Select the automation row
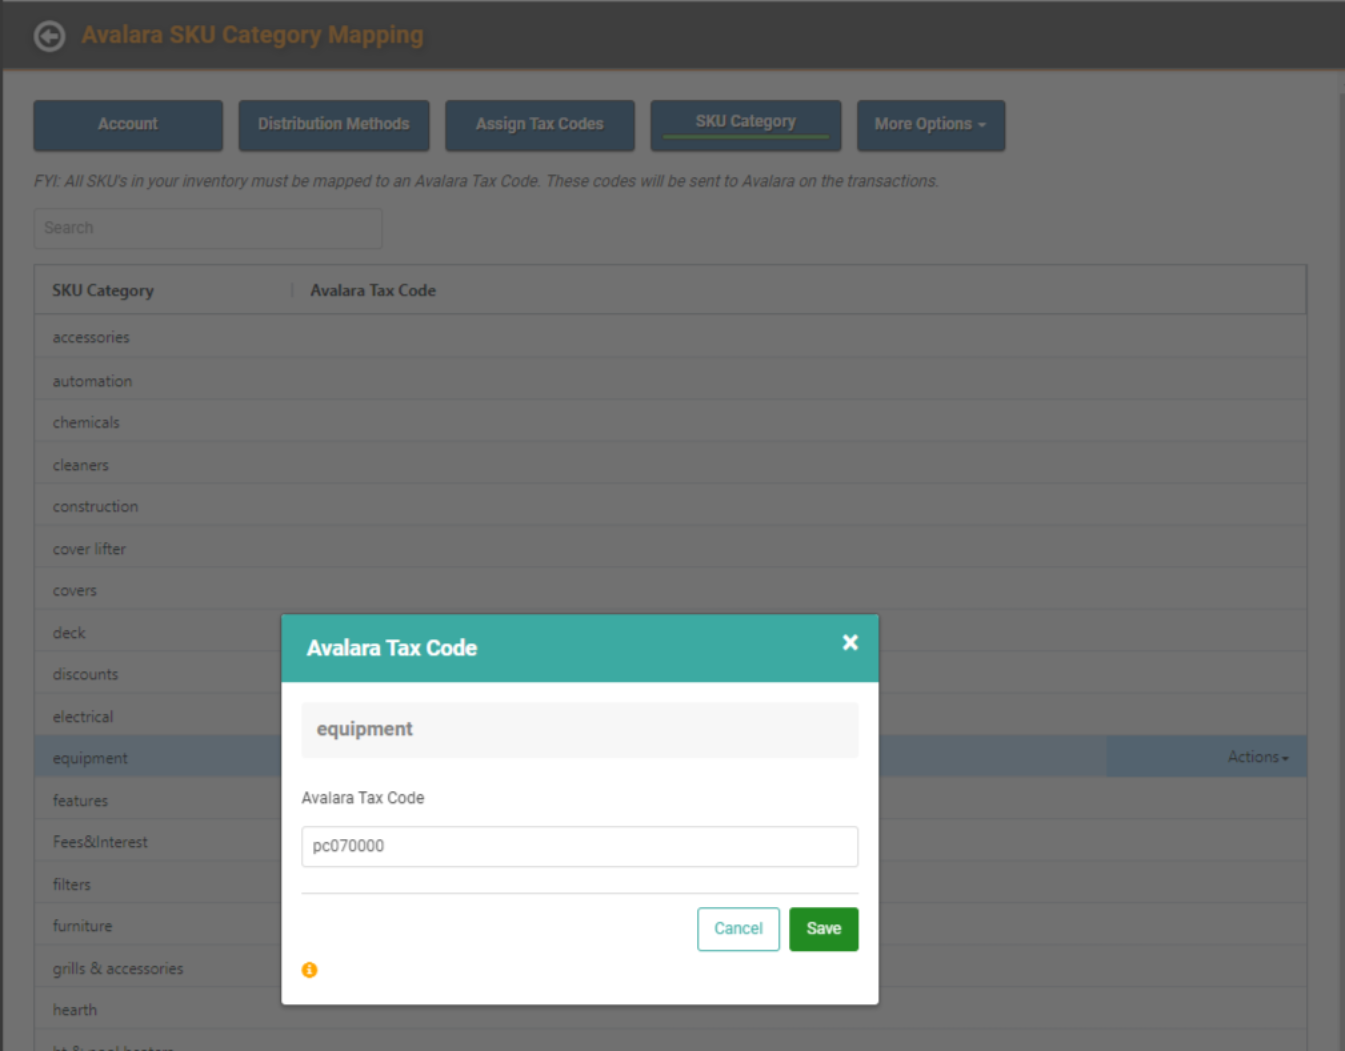This screenshot has height=1051, width=1345. (x=671, y=380)
